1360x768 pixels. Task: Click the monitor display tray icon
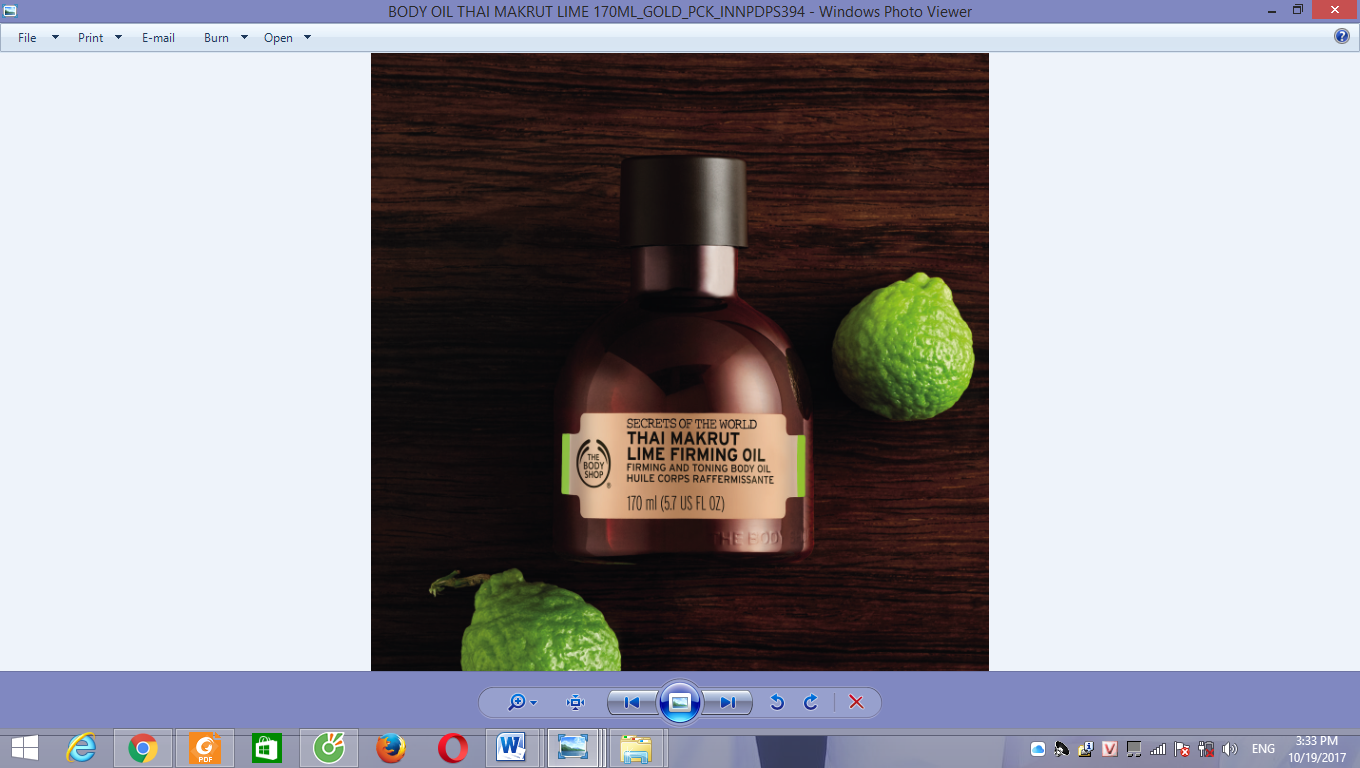tap(1133, 749)
